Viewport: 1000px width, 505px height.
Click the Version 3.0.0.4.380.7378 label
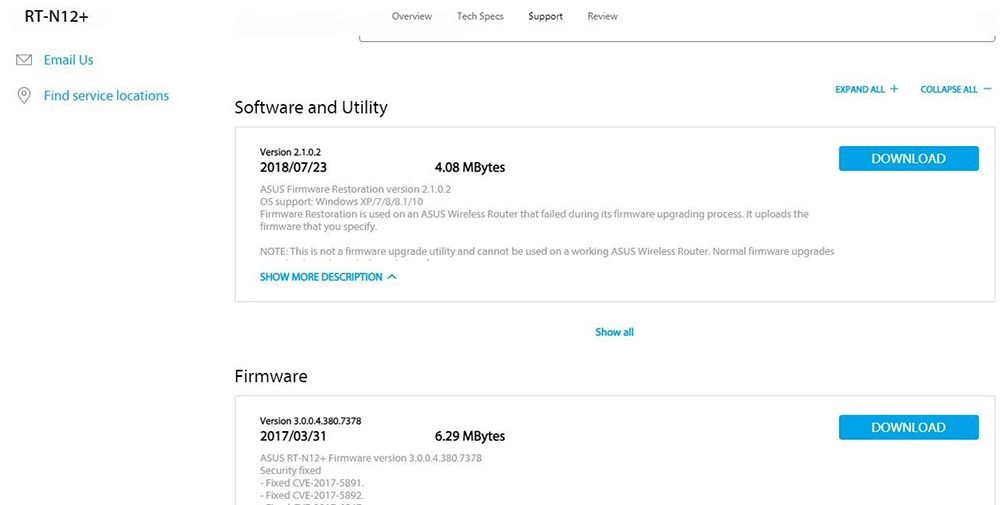(311, 421)
